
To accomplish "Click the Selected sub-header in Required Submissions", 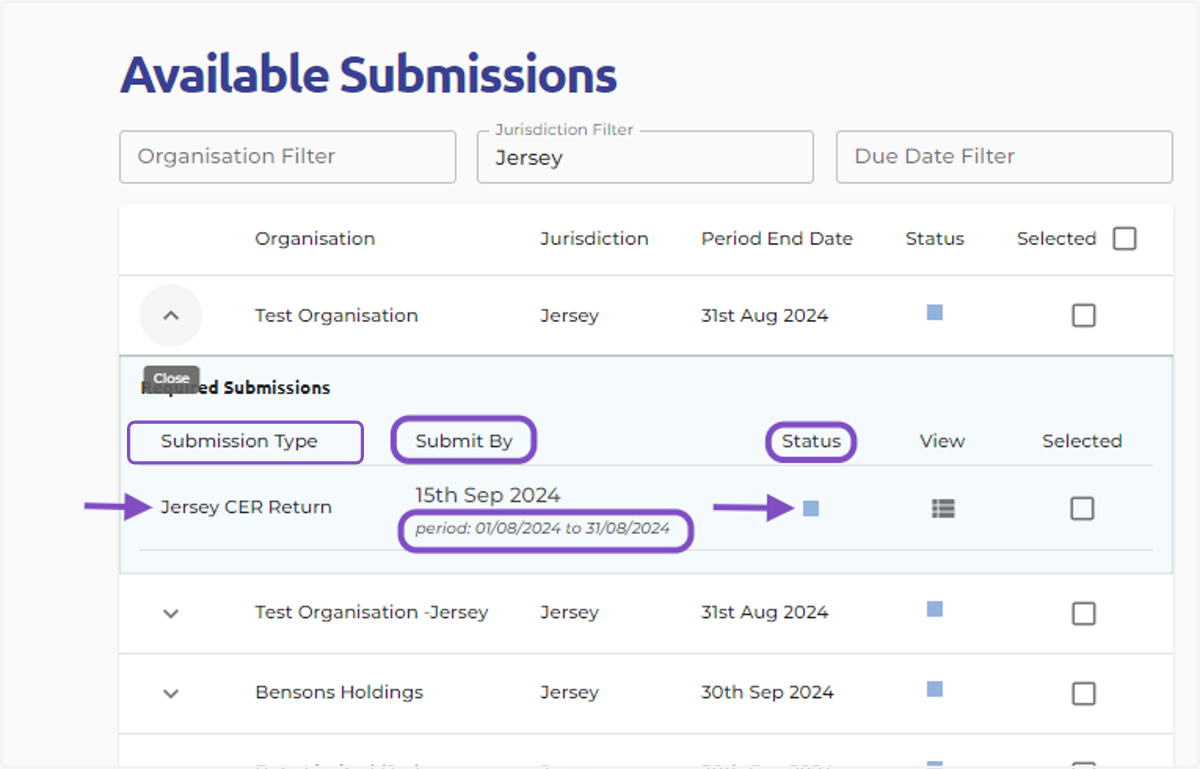I will [x=1082, y=441].
